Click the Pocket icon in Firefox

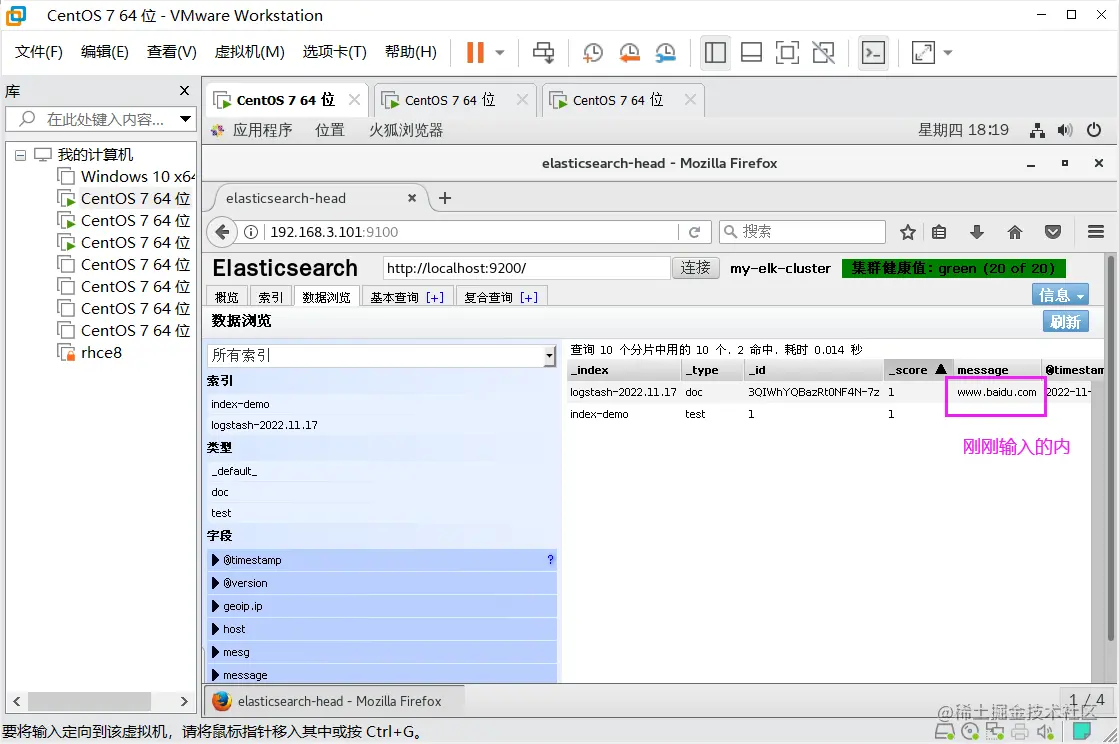(x=1053, y=232)
